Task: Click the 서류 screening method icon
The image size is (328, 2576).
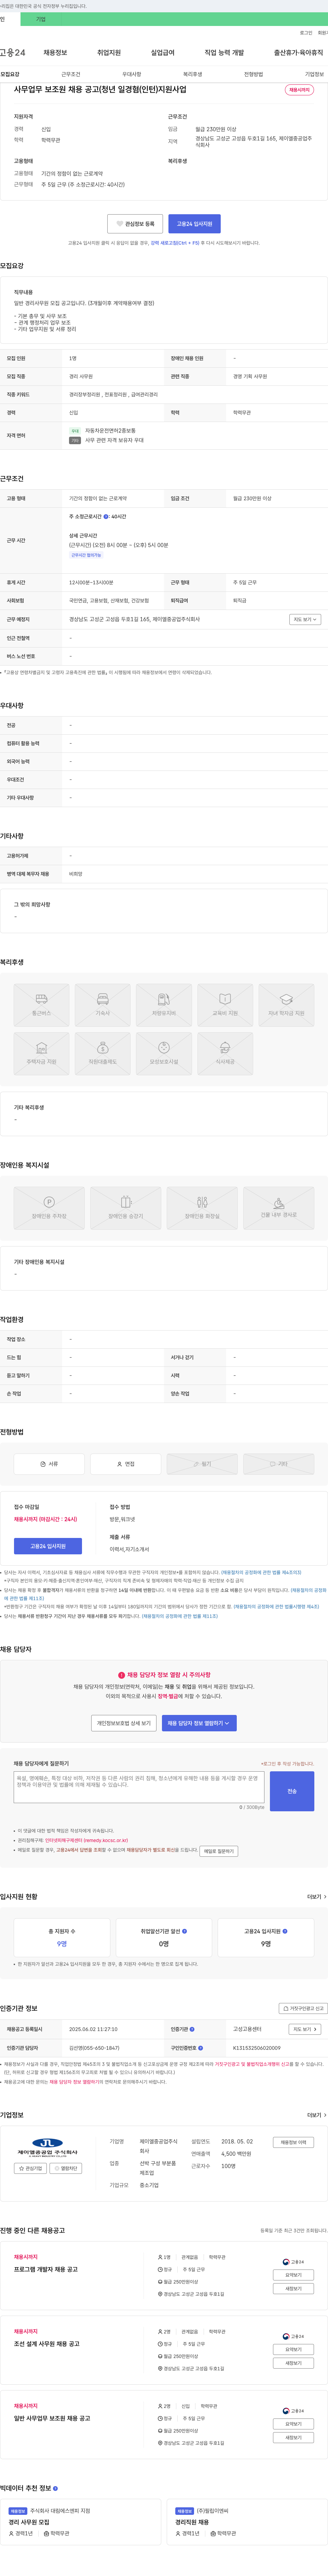Action: click(x=49, y=1464)
